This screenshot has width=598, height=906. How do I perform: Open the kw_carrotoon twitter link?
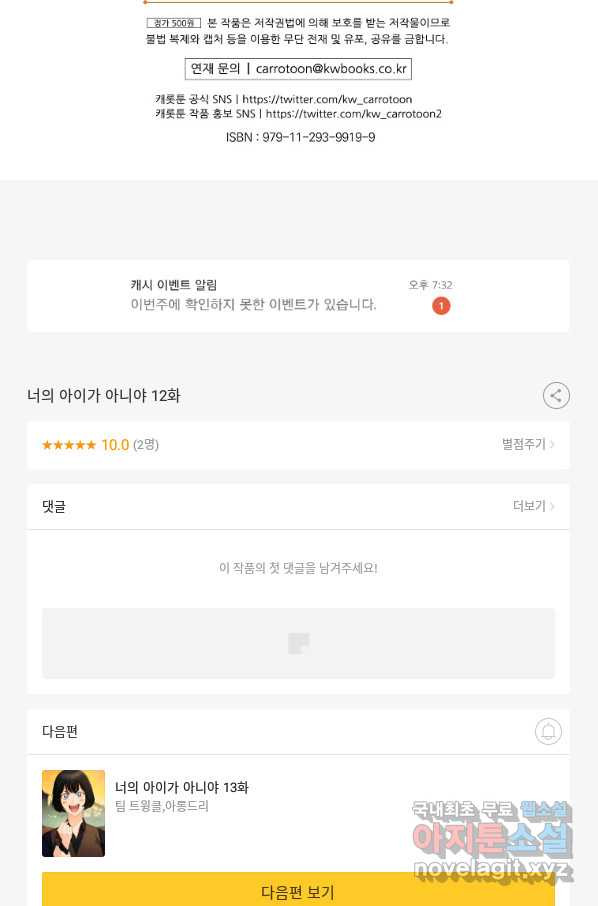click(327, 99)
